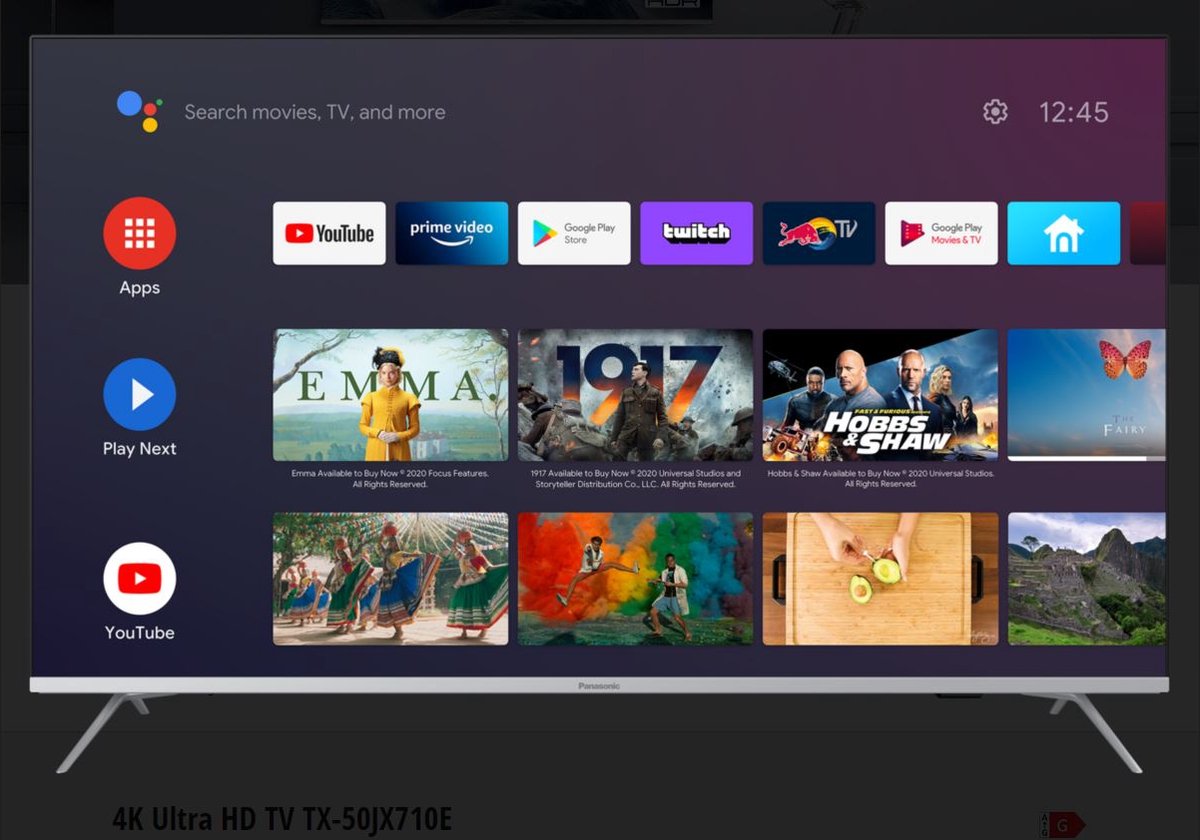
Task: Open the blue home app tile
Action: 1064,233
